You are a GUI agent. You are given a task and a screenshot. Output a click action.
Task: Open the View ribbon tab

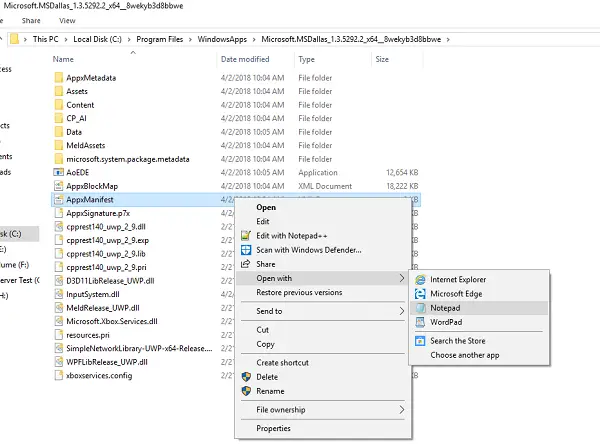(67, 21)
